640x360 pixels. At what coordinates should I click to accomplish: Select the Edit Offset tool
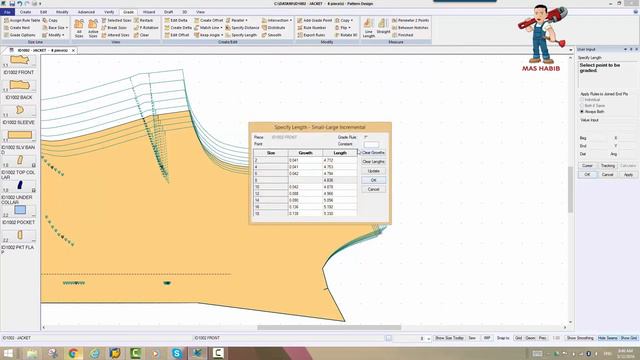click(177, 35)
